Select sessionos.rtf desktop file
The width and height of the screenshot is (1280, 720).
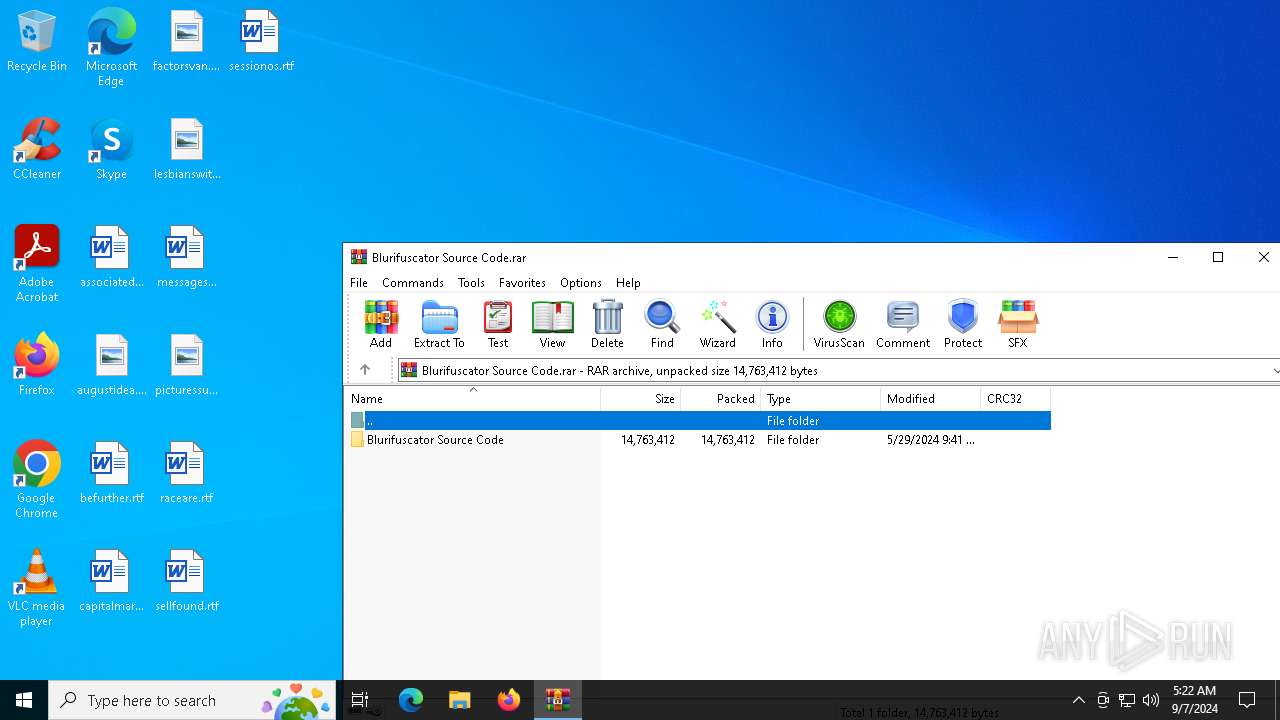coord(261,42)
